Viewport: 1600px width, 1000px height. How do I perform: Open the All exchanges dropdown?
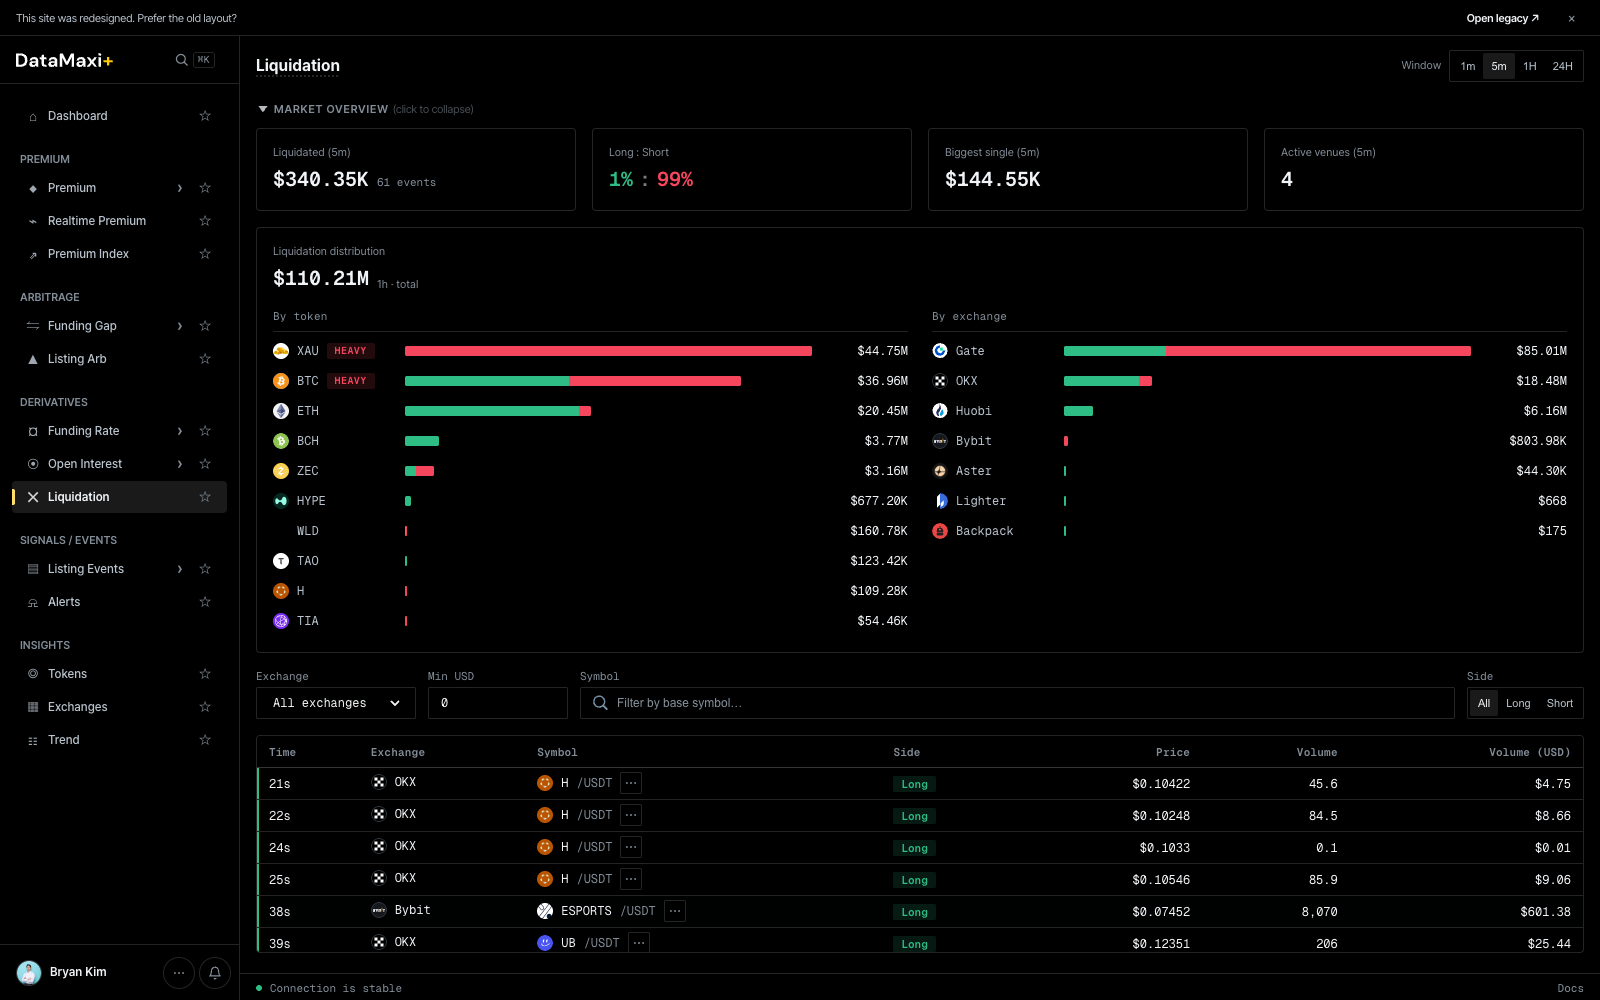pyautogui.click(x=335, y=703)
